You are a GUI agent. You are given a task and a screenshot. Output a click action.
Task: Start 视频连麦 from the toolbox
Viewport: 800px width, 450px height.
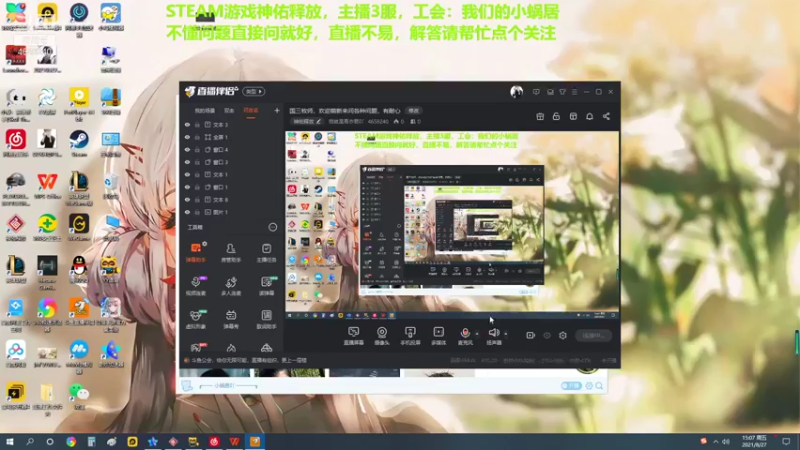point(196,286)
